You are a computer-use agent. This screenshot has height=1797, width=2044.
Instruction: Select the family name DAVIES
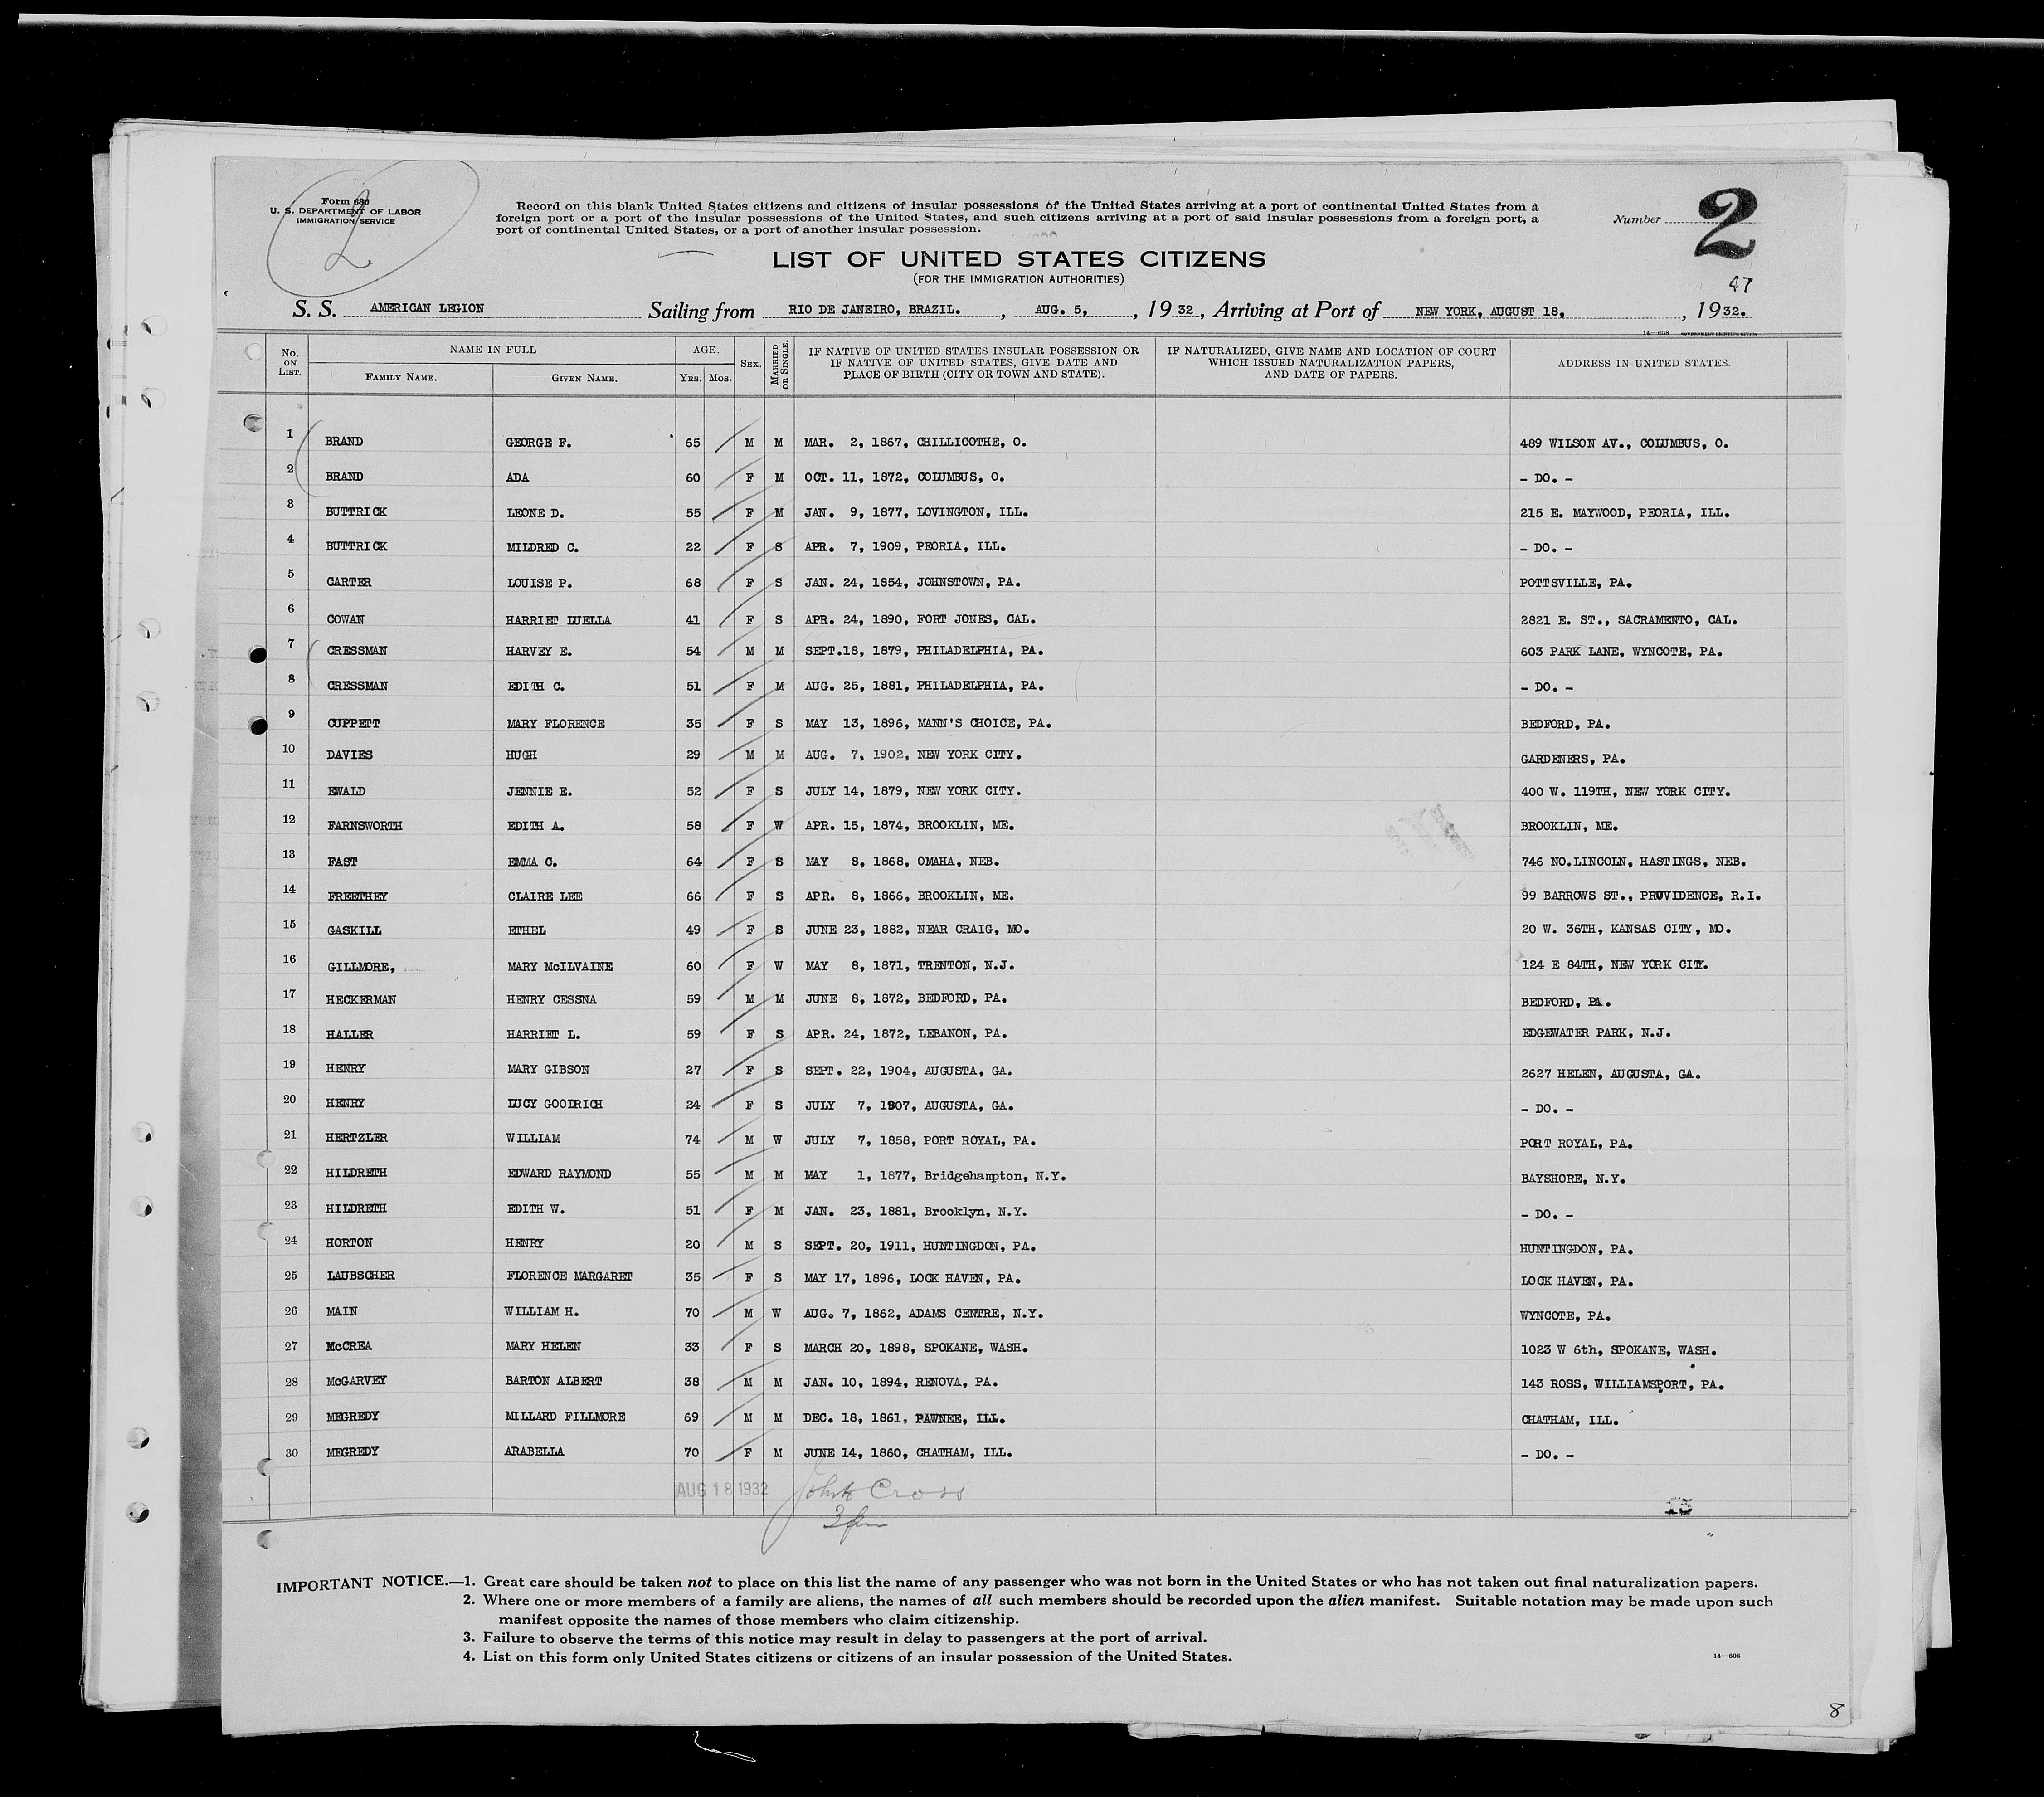pyautogui.click(x=350, y=755)
